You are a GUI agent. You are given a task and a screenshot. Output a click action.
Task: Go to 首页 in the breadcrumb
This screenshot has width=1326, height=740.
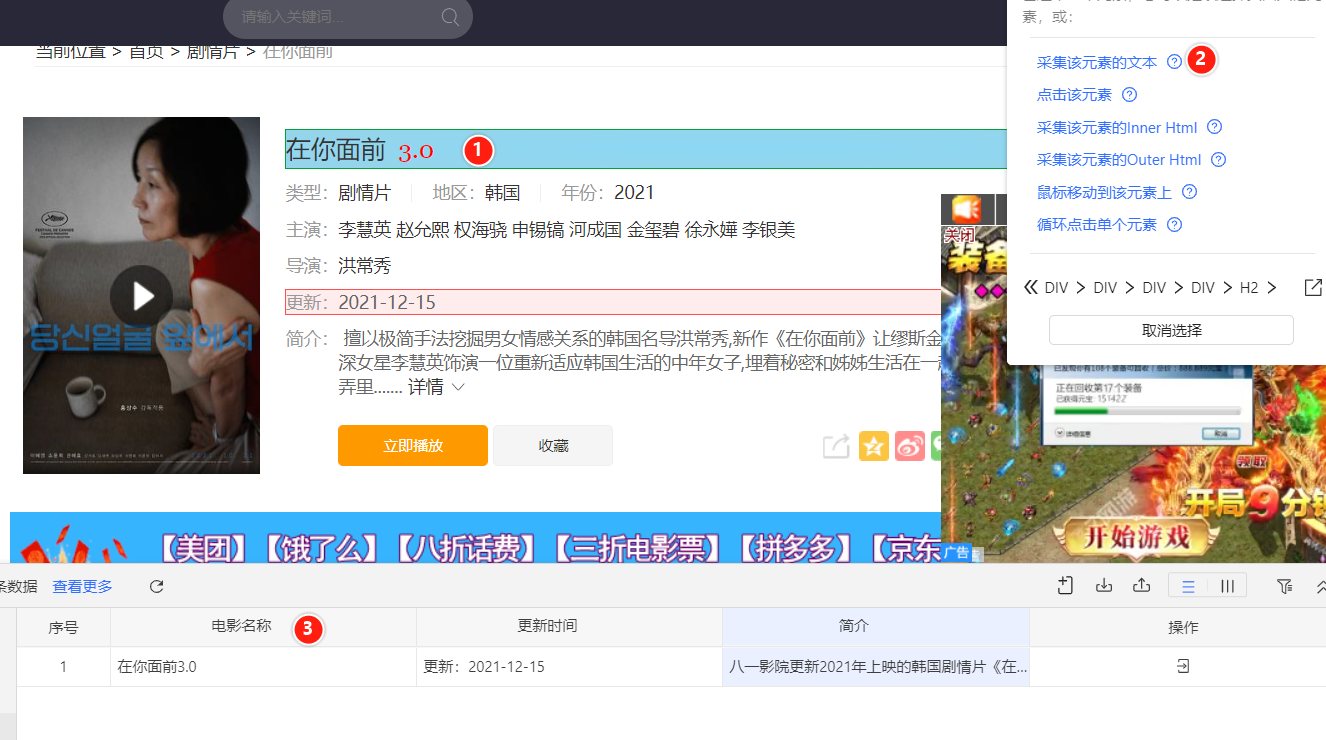pyautogui.click(x=145, y=52)
